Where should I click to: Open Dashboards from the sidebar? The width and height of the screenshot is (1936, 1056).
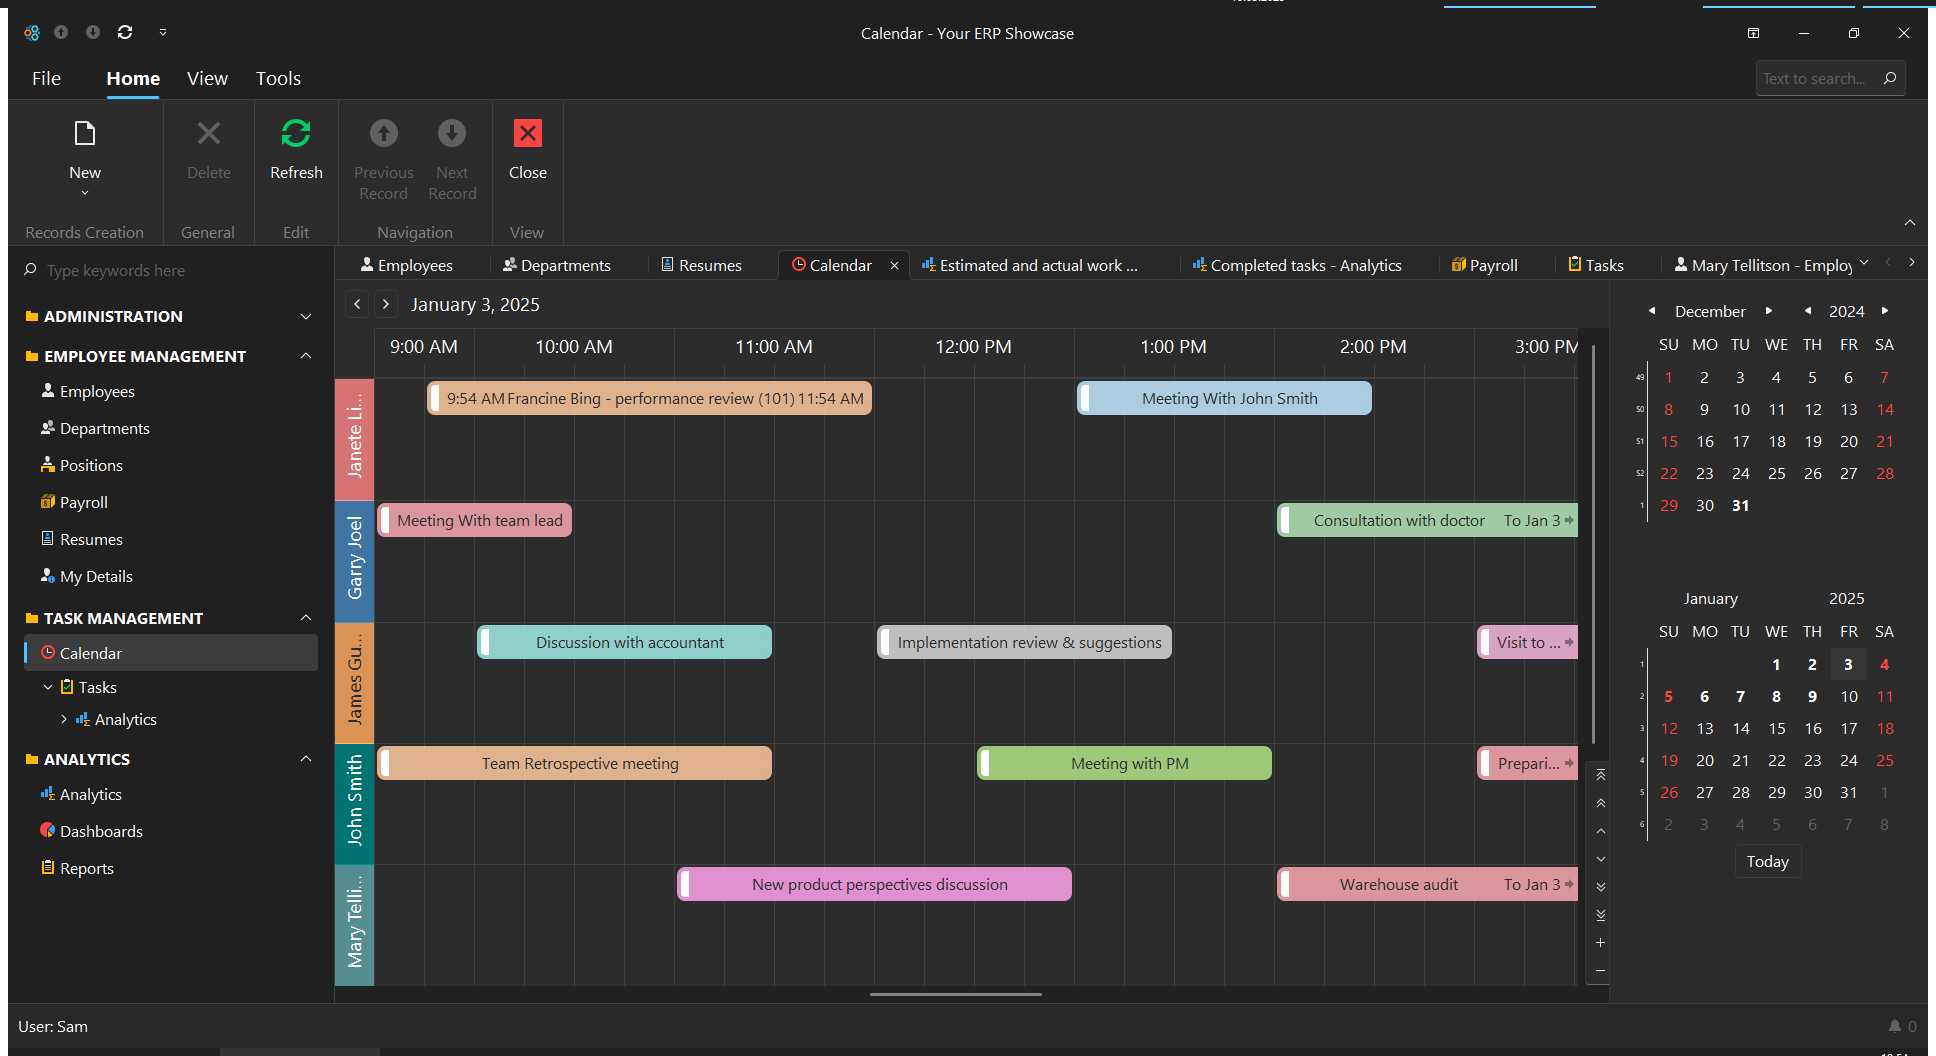pyautogui.click(x=101, y=831)
